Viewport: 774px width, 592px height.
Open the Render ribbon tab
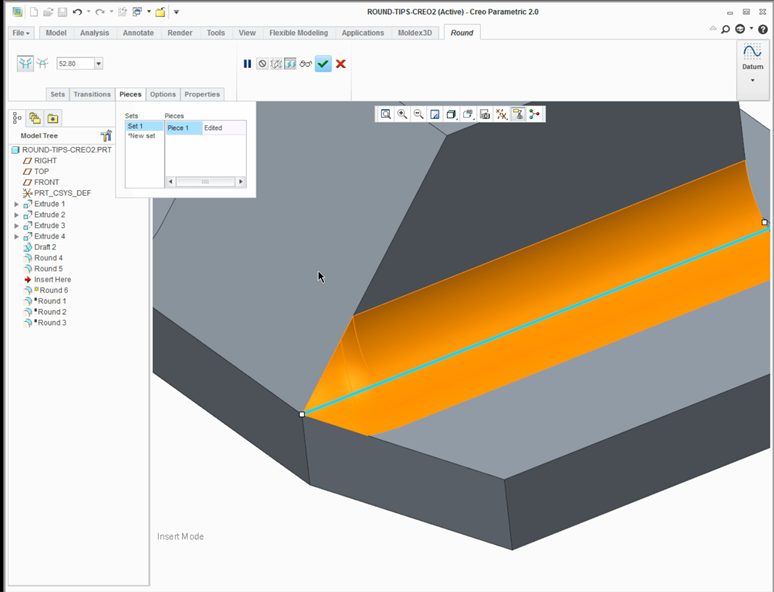(x=180, y=33)
